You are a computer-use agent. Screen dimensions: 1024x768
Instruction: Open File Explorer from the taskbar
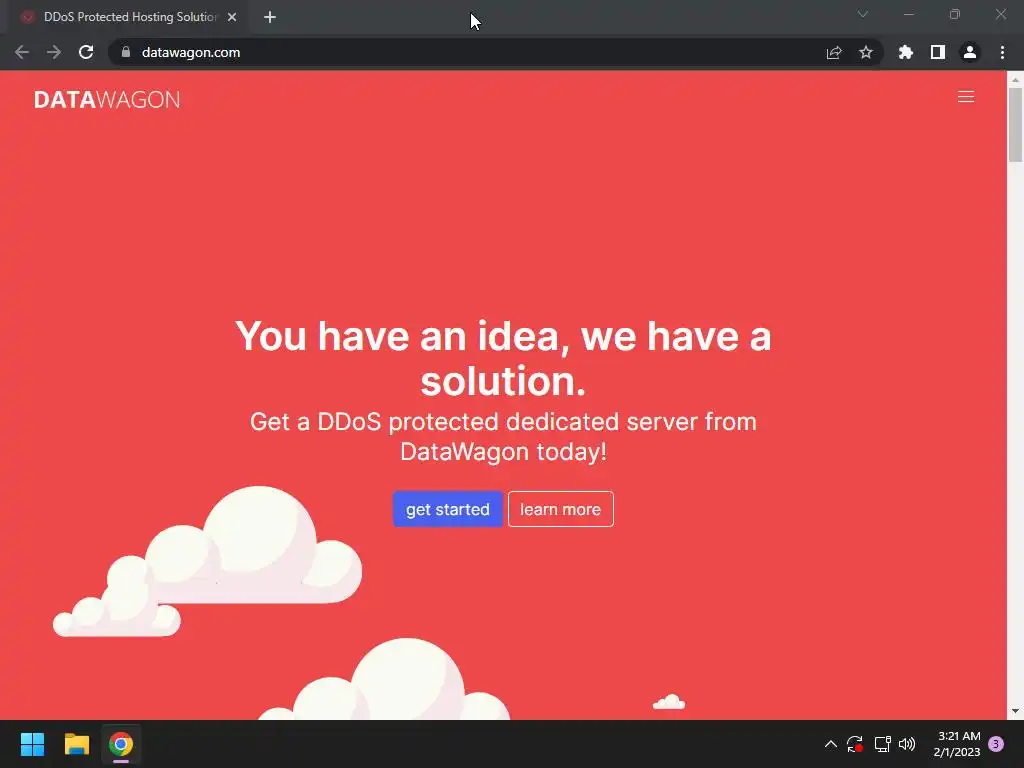point(76,744)
